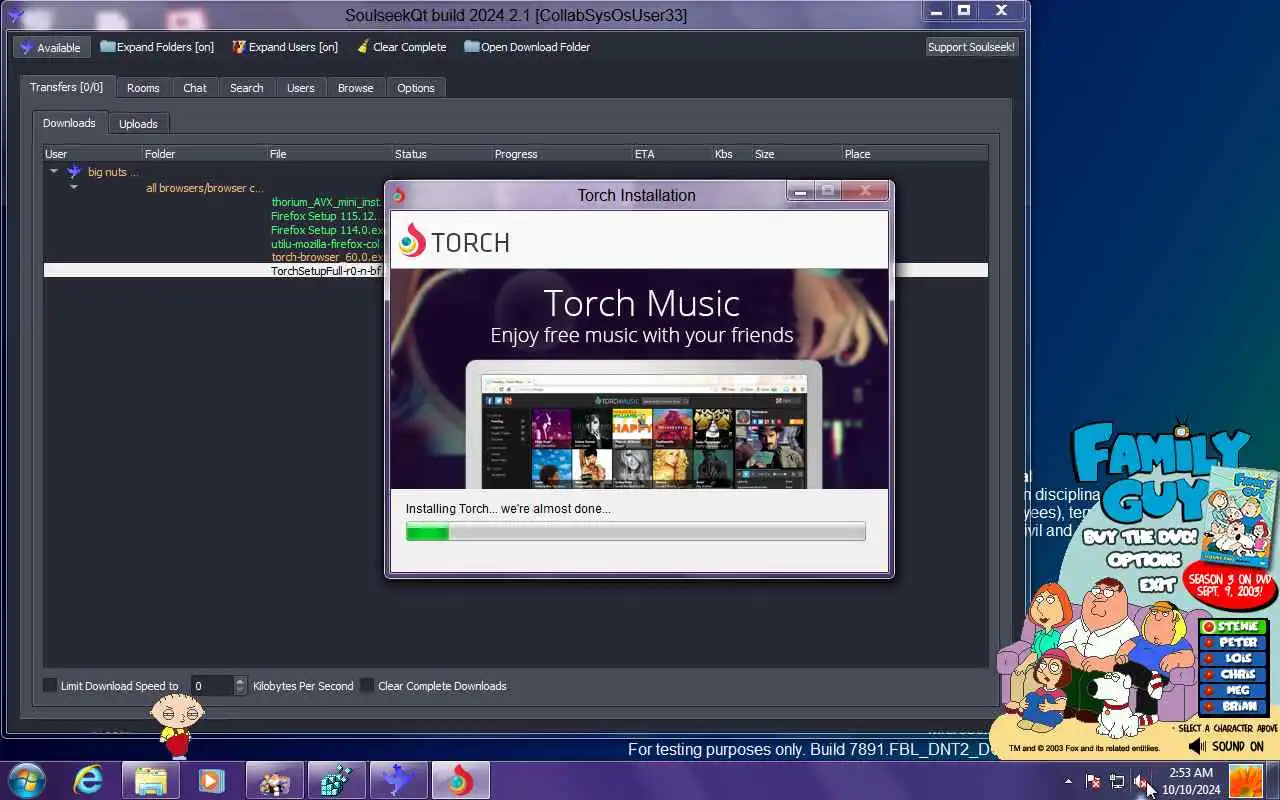The image size is (1280, 800).
Task: Switch to the Uploads sub-tab
Action: coord(138,124)
